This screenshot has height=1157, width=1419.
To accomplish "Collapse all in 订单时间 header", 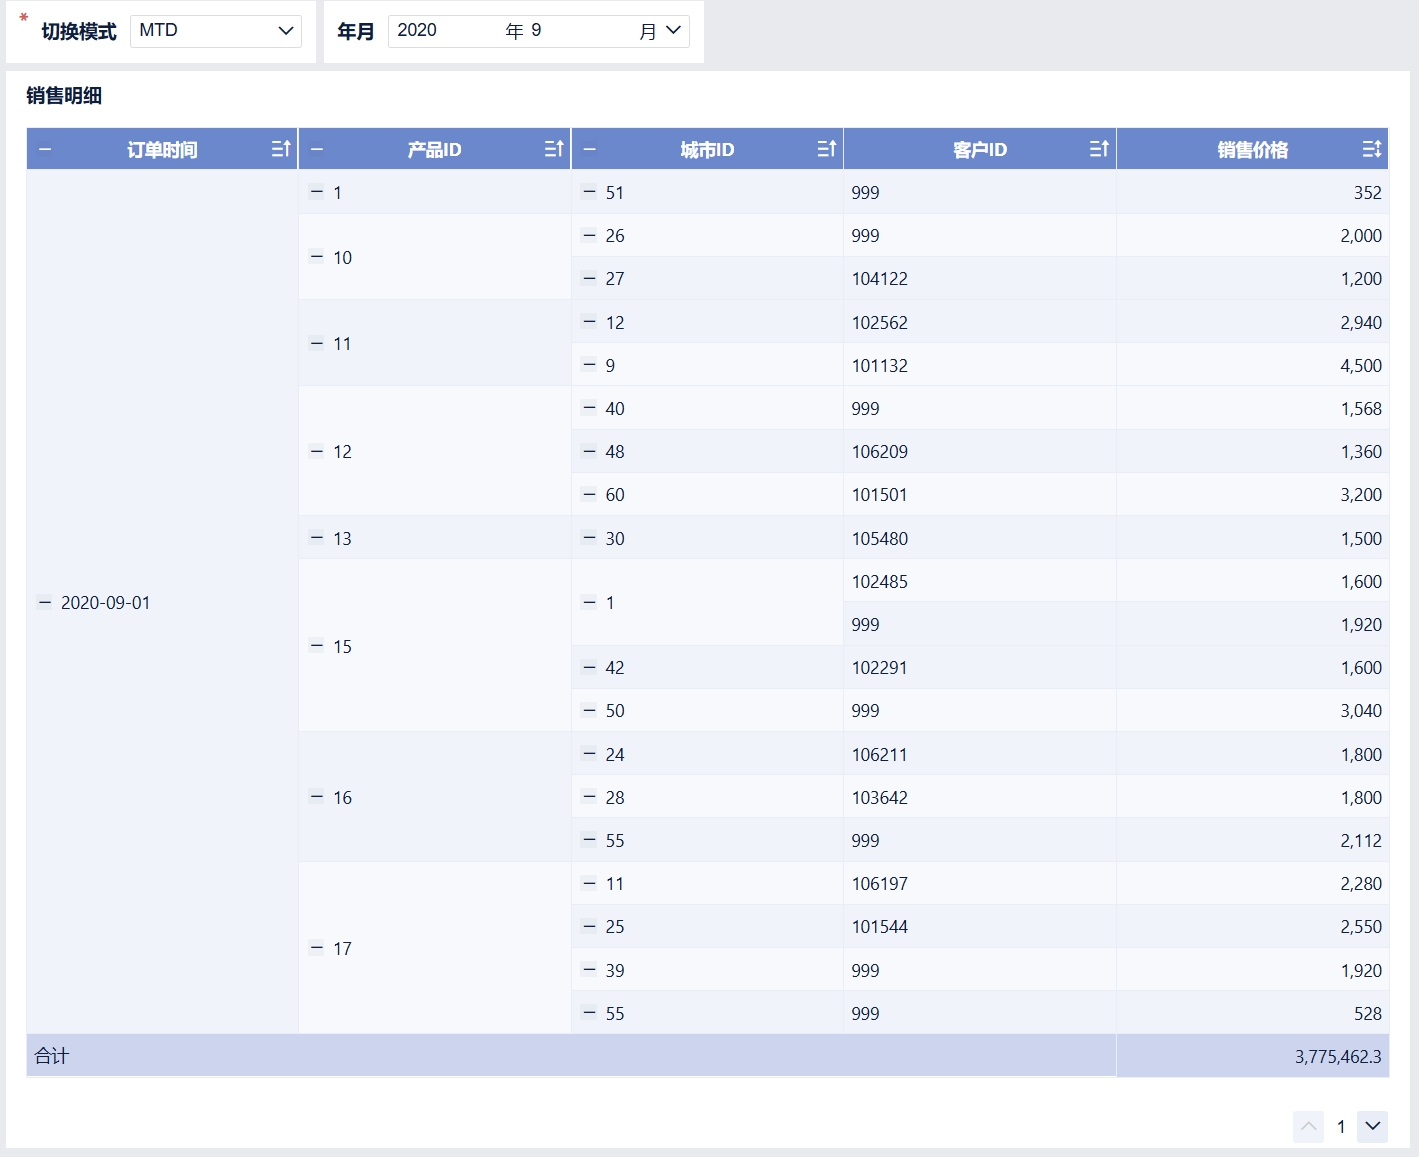I will [x=45, y=149].
